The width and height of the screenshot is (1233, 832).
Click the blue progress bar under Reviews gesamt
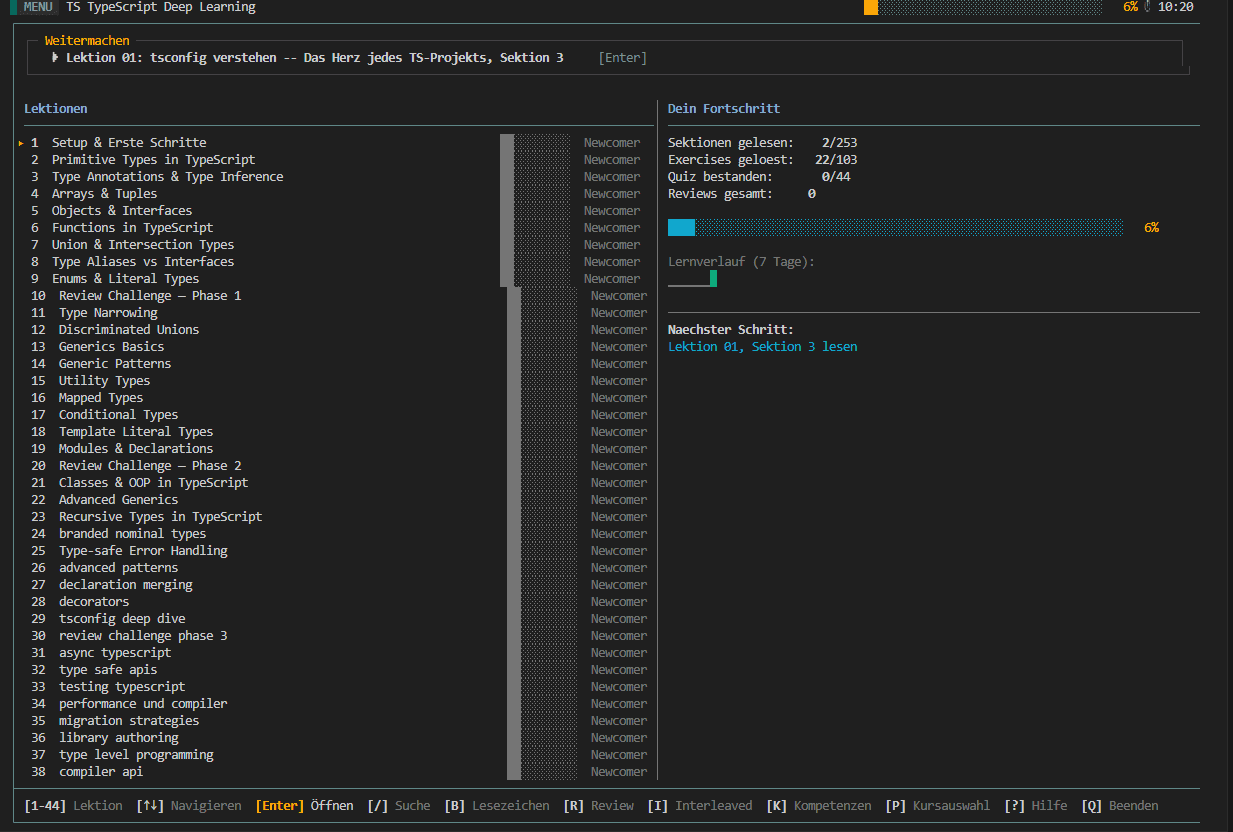click(895, 228)
